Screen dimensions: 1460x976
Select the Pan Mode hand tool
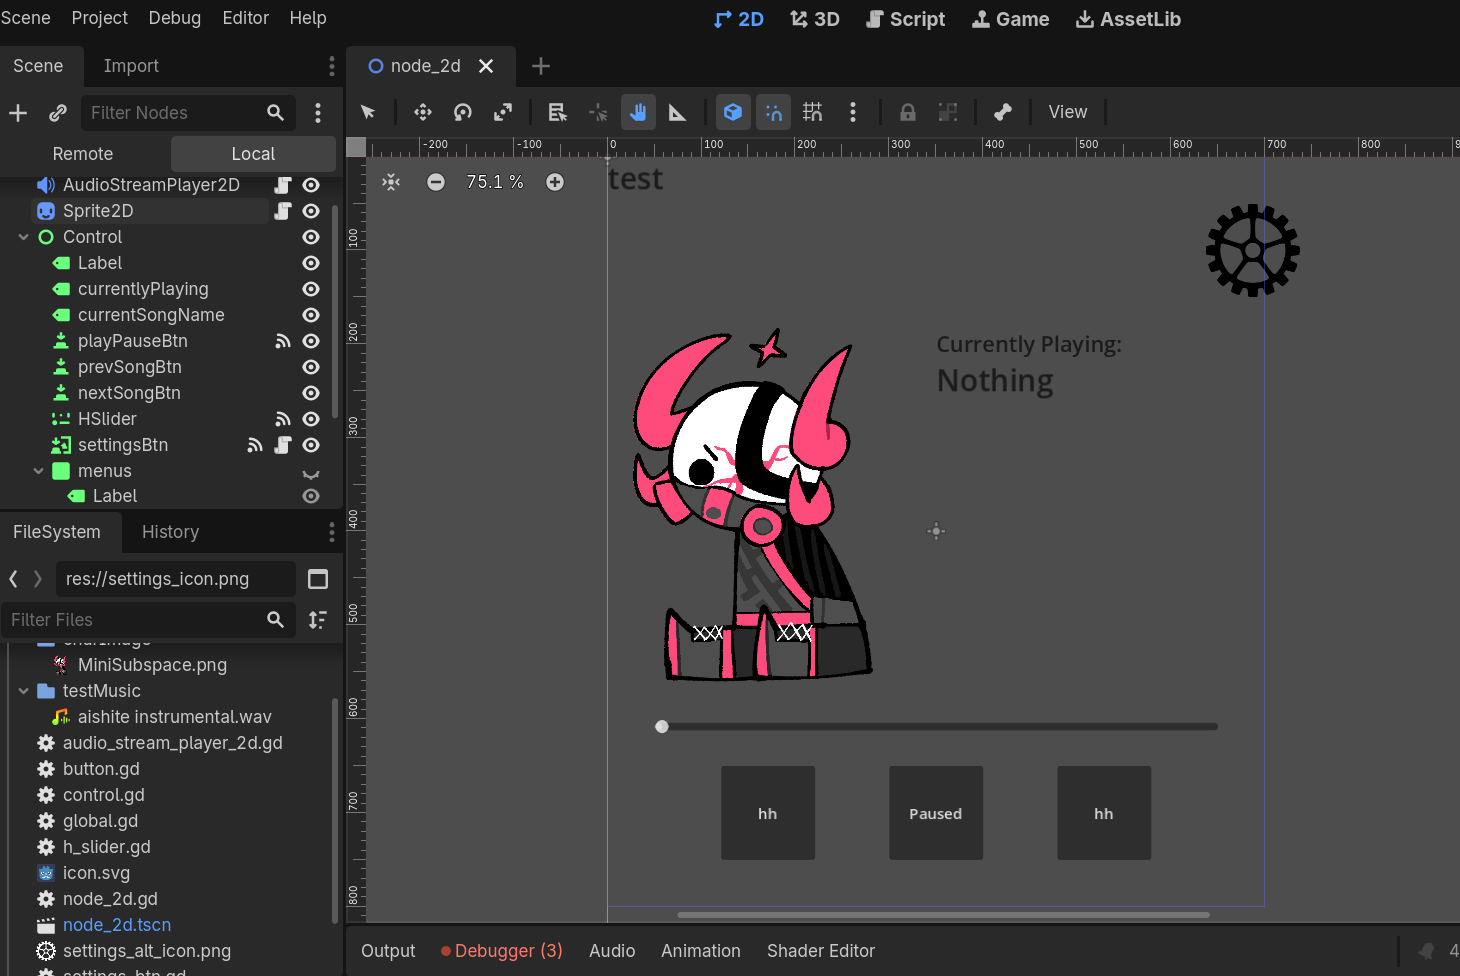point(638,112)
